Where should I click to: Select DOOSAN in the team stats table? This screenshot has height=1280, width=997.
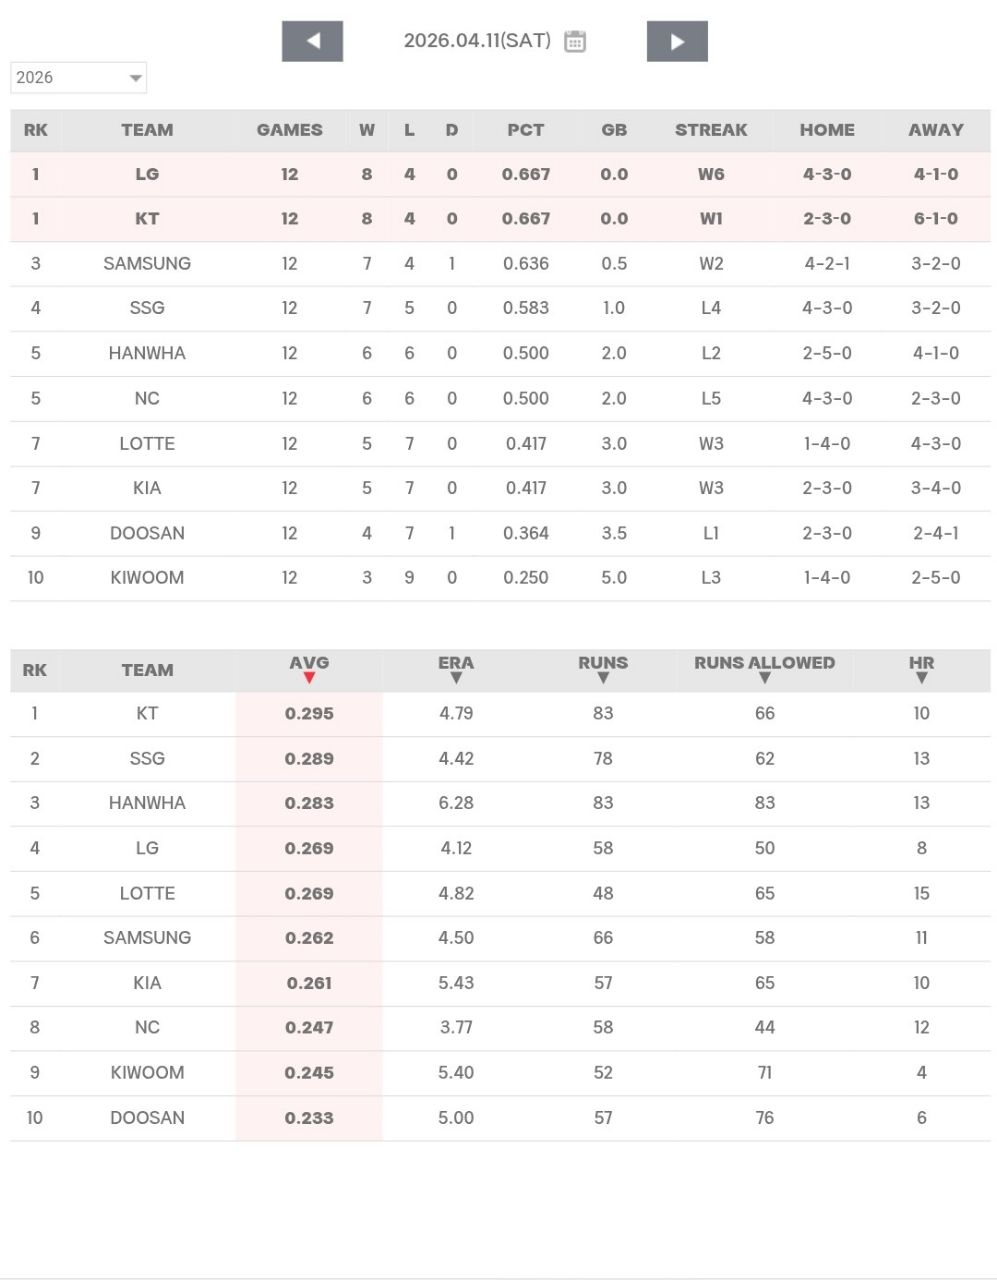[147, 1118]
